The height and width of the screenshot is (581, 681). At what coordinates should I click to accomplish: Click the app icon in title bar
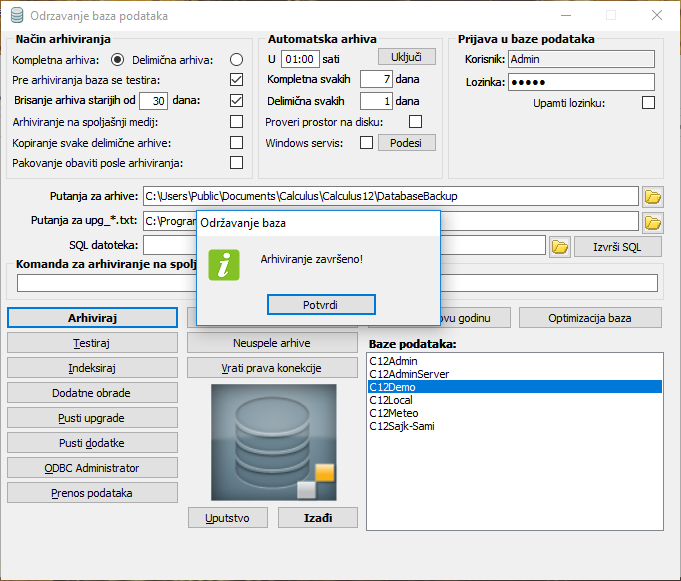[x=15, y=16]
